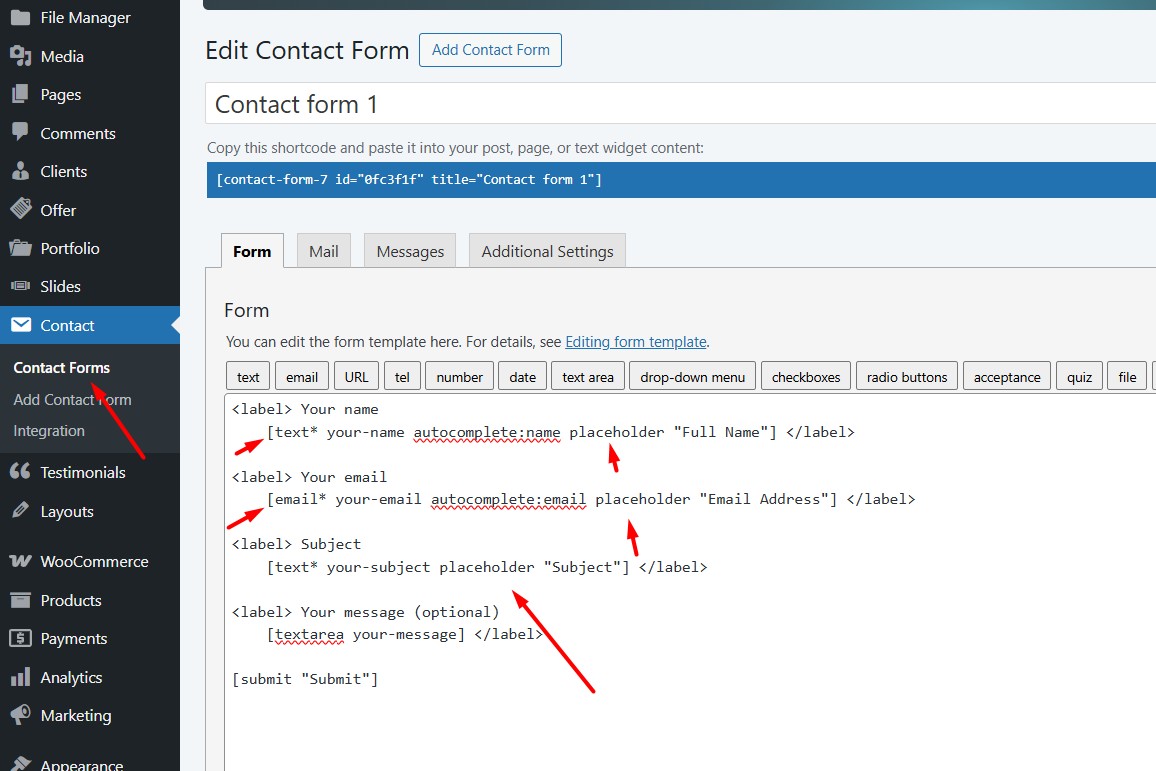The image size is (1156, 771).
Task: Switch to the Messages tab
Action: pyautogui.click(x=410, y=251)
